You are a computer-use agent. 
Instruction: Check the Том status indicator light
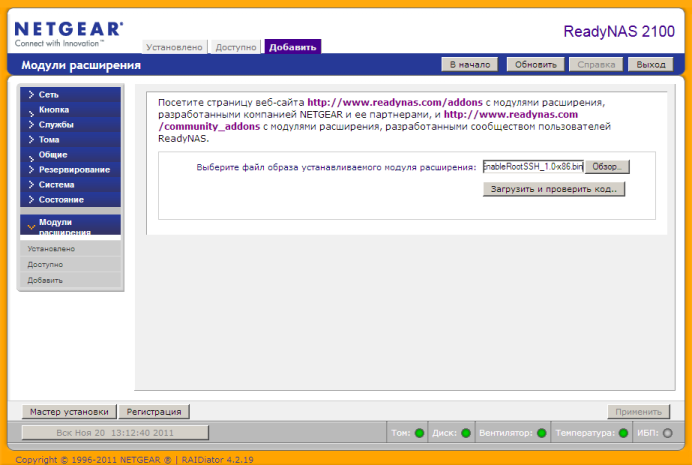click(419, 433)
